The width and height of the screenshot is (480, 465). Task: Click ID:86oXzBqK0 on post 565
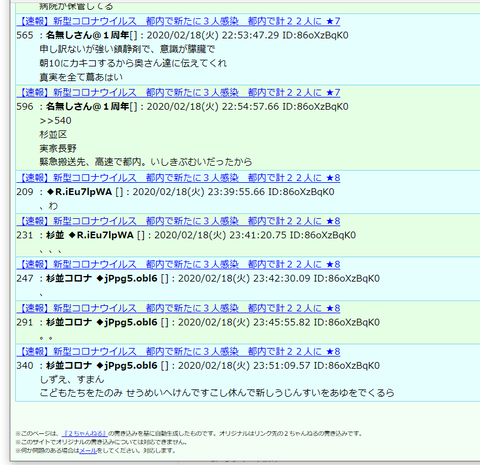pos(315,35)
